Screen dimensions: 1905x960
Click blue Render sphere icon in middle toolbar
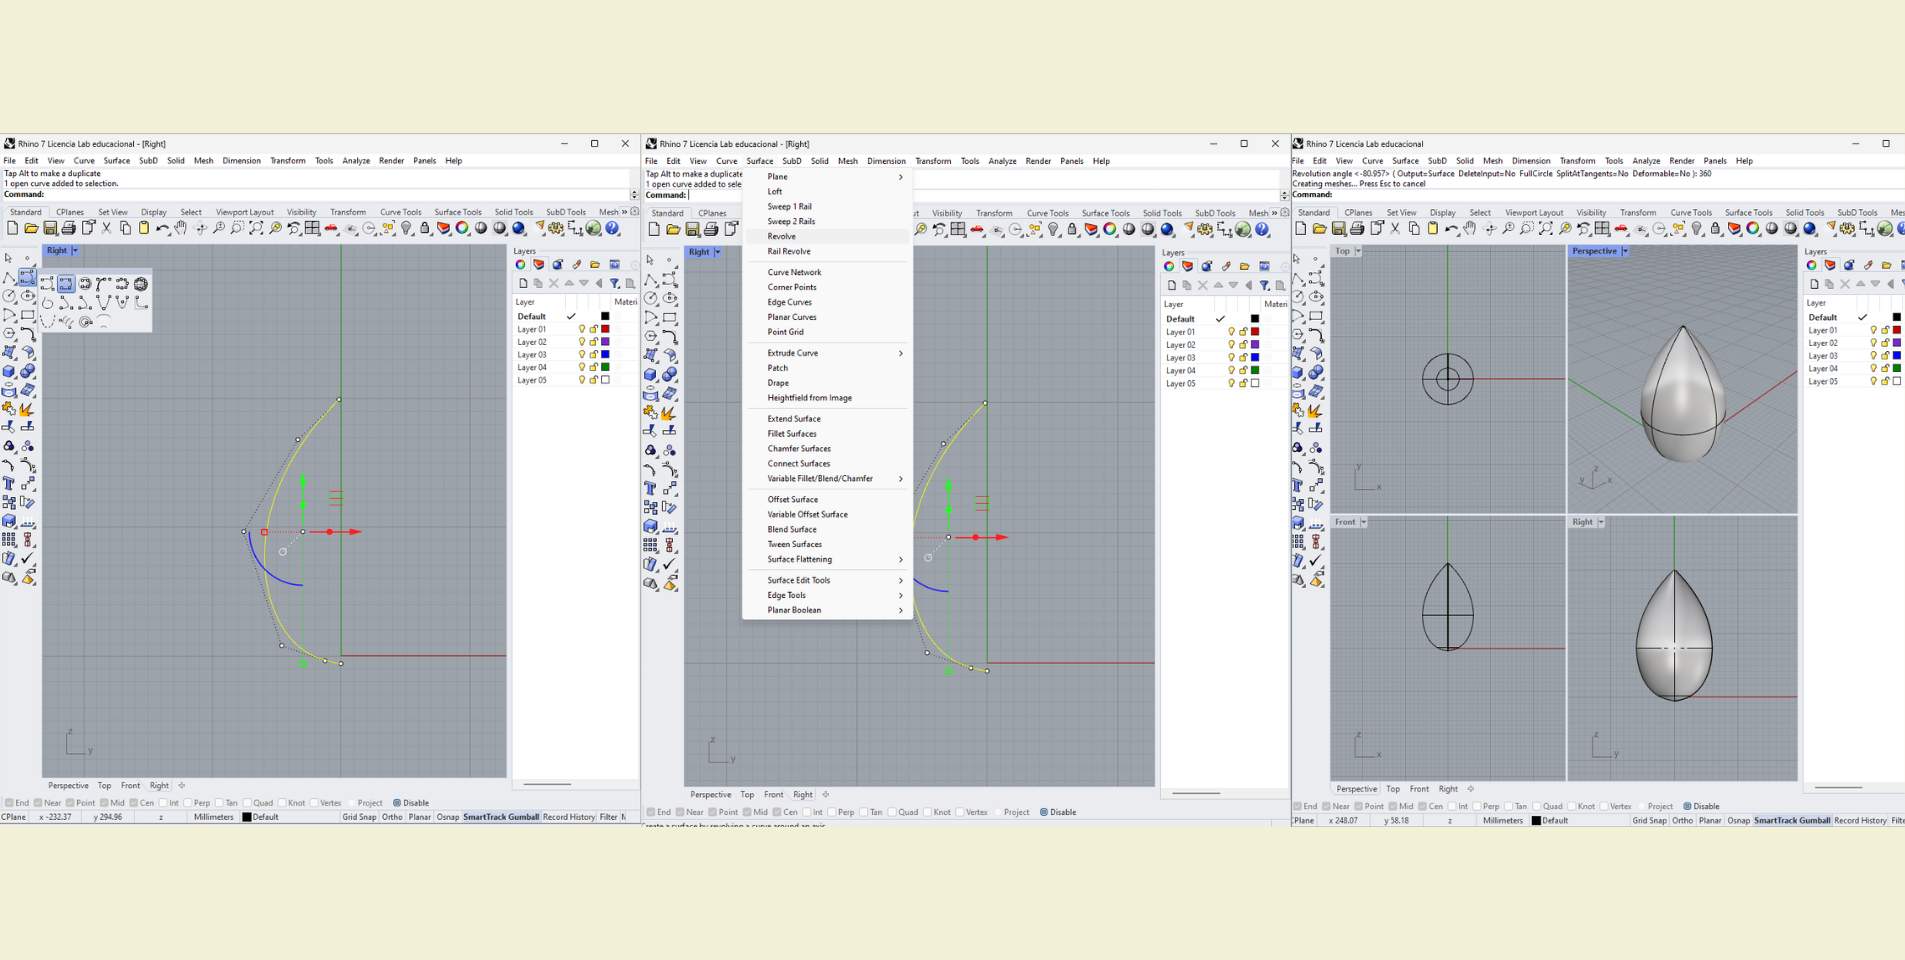pos(1167,229)
